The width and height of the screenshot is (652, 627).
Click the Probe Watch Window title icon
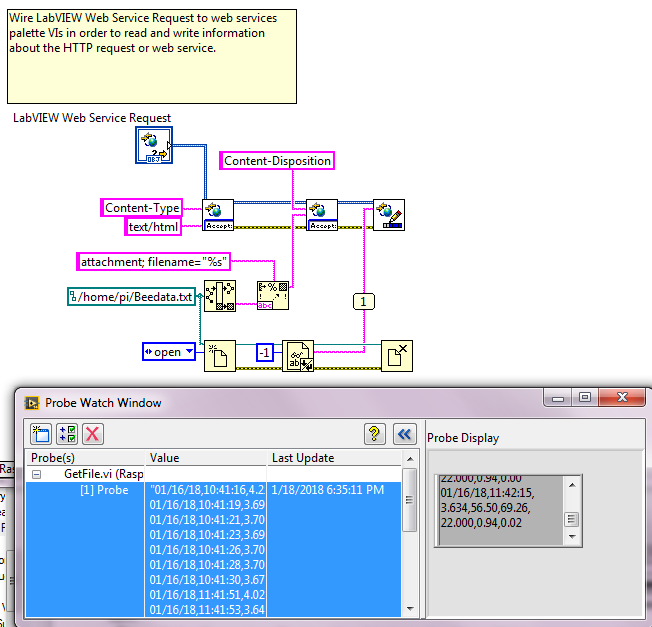[x=32, y=403]
